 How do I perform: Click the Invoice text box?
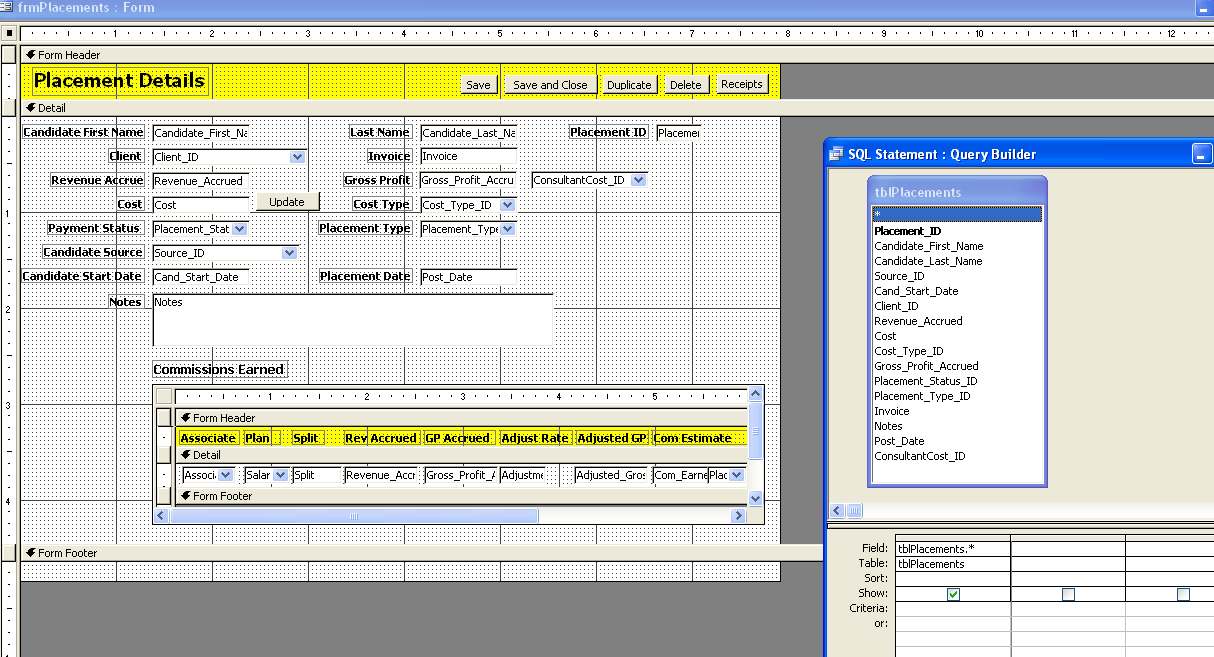click(x=468, y=156)
